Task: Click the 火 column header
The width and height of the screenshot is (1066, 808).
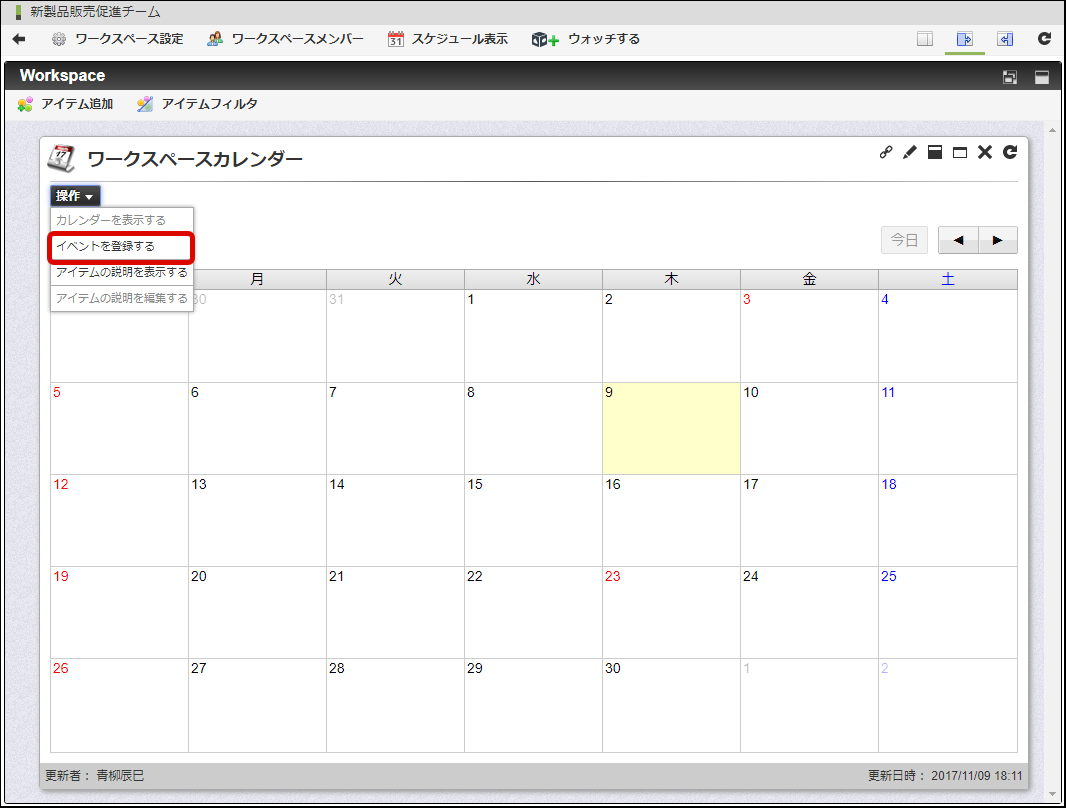Action: click(x=395, y=279)
